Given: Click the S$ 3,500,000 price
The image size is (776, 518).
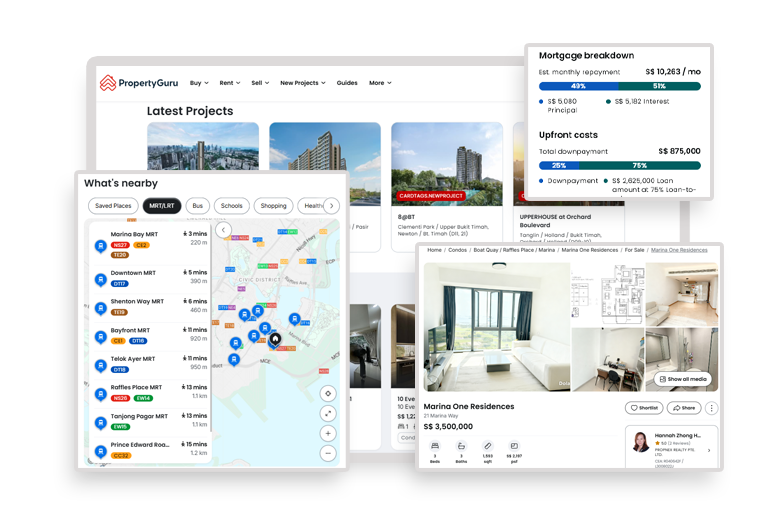Looking at the screenshot, I should (448, 426).
